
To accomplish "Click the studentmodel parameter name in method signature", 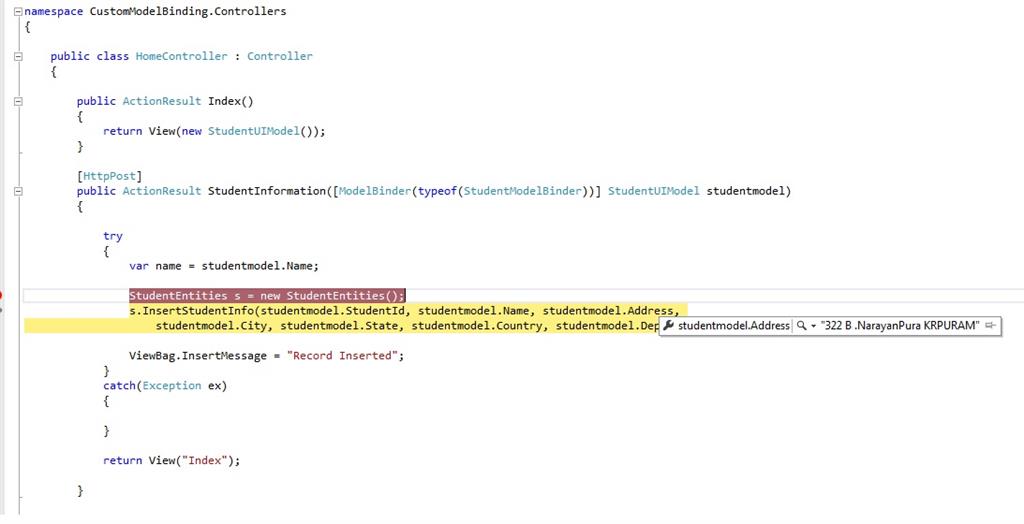I will pos(745,191).
